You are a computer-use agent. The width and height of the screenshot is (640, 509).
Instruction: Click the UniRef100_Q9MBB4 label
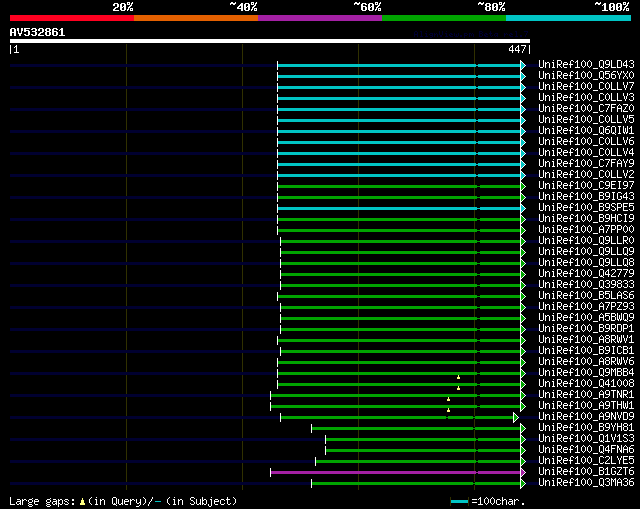(x=586, y=373)
